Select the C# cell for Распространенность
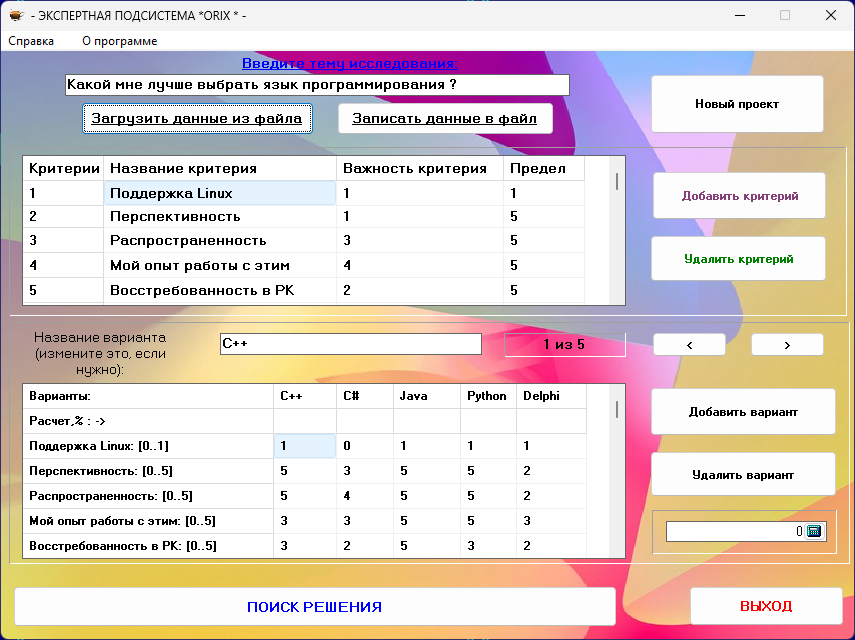 pos(365,496)
